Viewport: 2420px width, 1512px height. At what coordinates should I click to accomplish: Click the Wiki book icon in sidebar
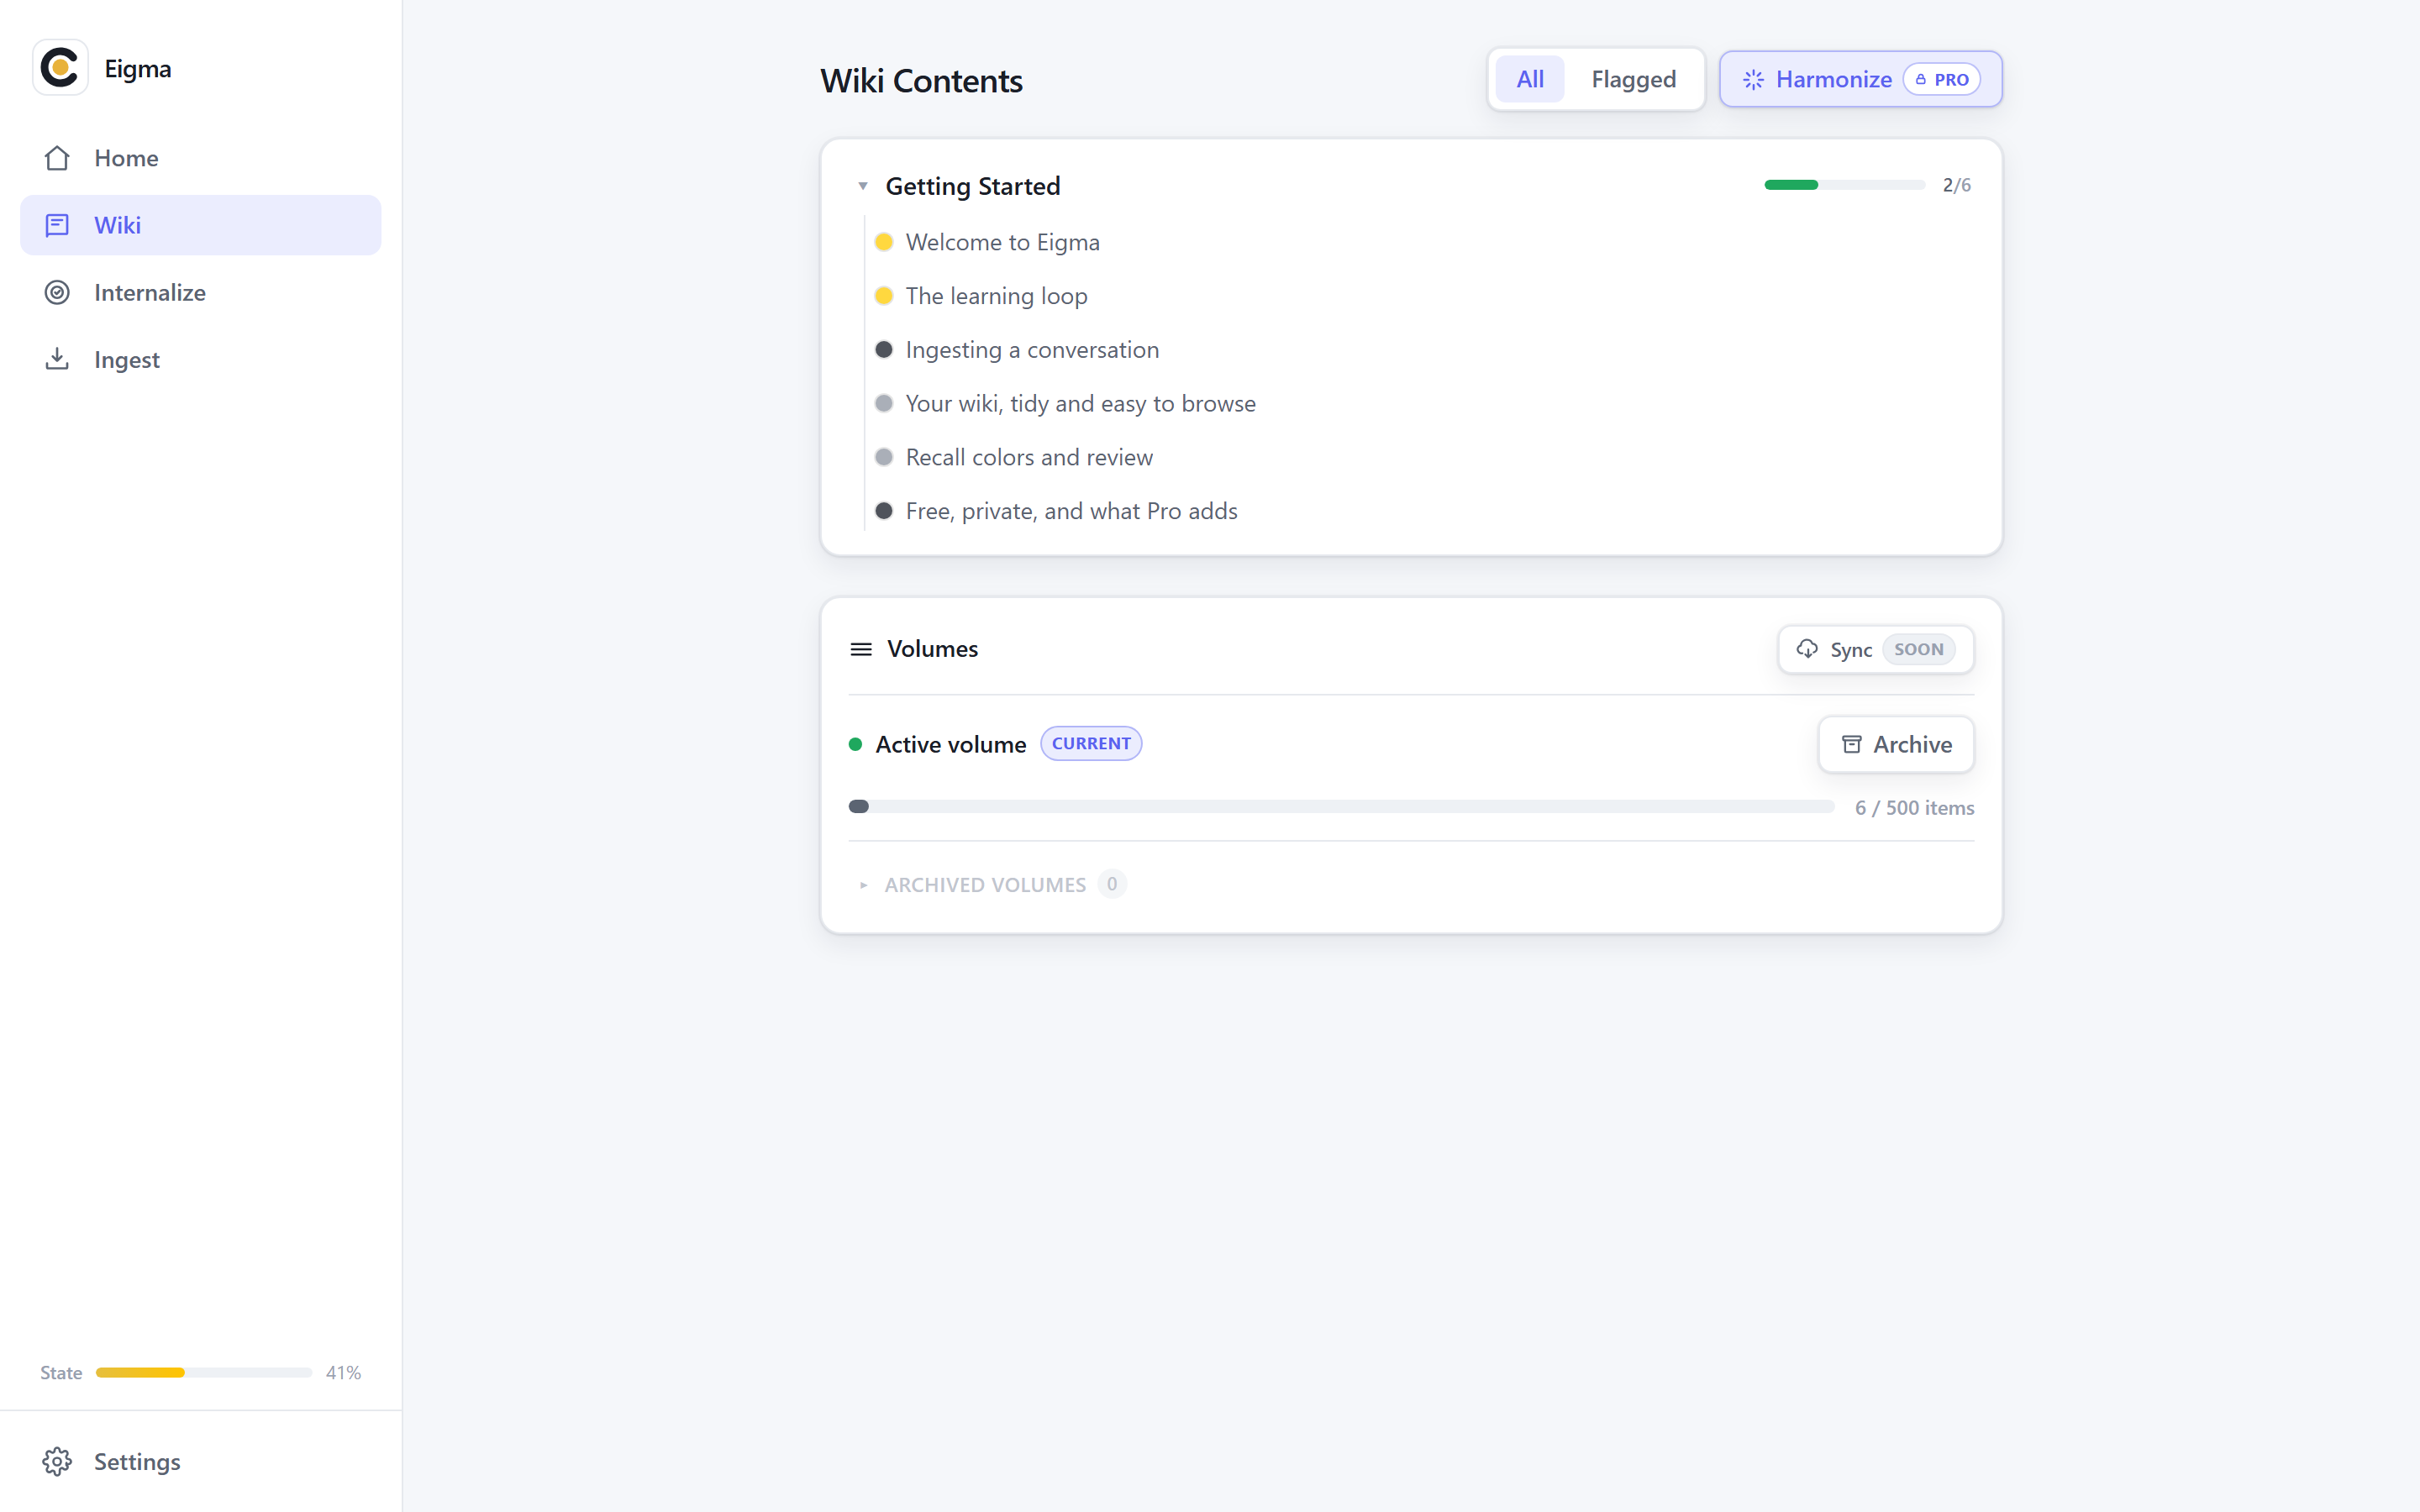[57, 225]
